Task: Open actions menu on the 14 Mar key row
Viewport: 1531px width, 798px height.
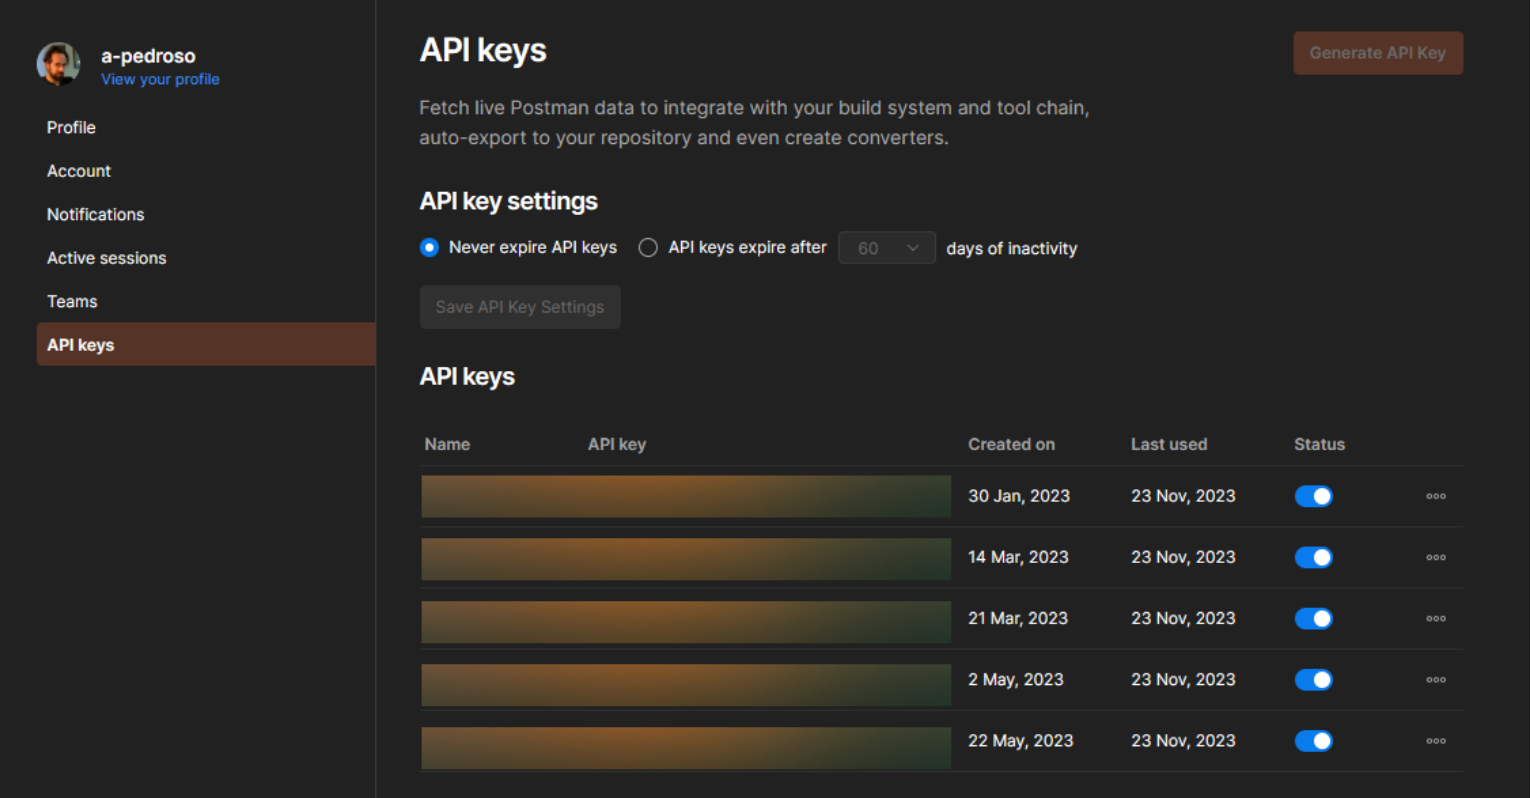Action: [x=1436, y=557]
